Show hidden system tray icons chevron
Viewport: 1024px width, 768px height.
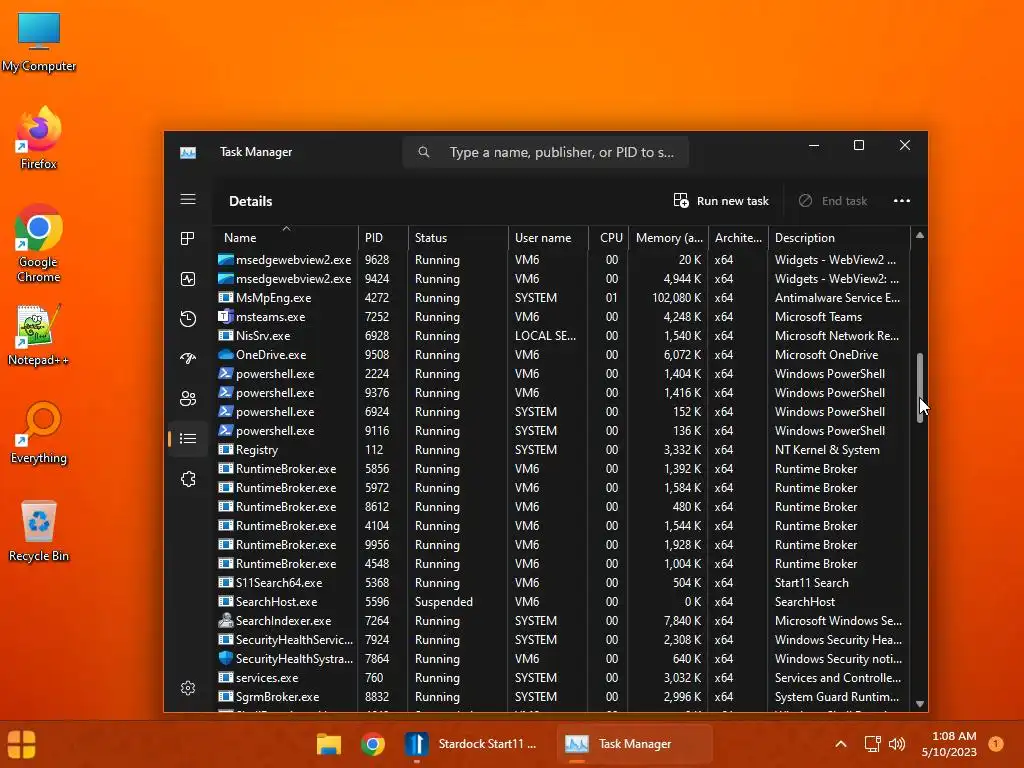click(840, 744)
